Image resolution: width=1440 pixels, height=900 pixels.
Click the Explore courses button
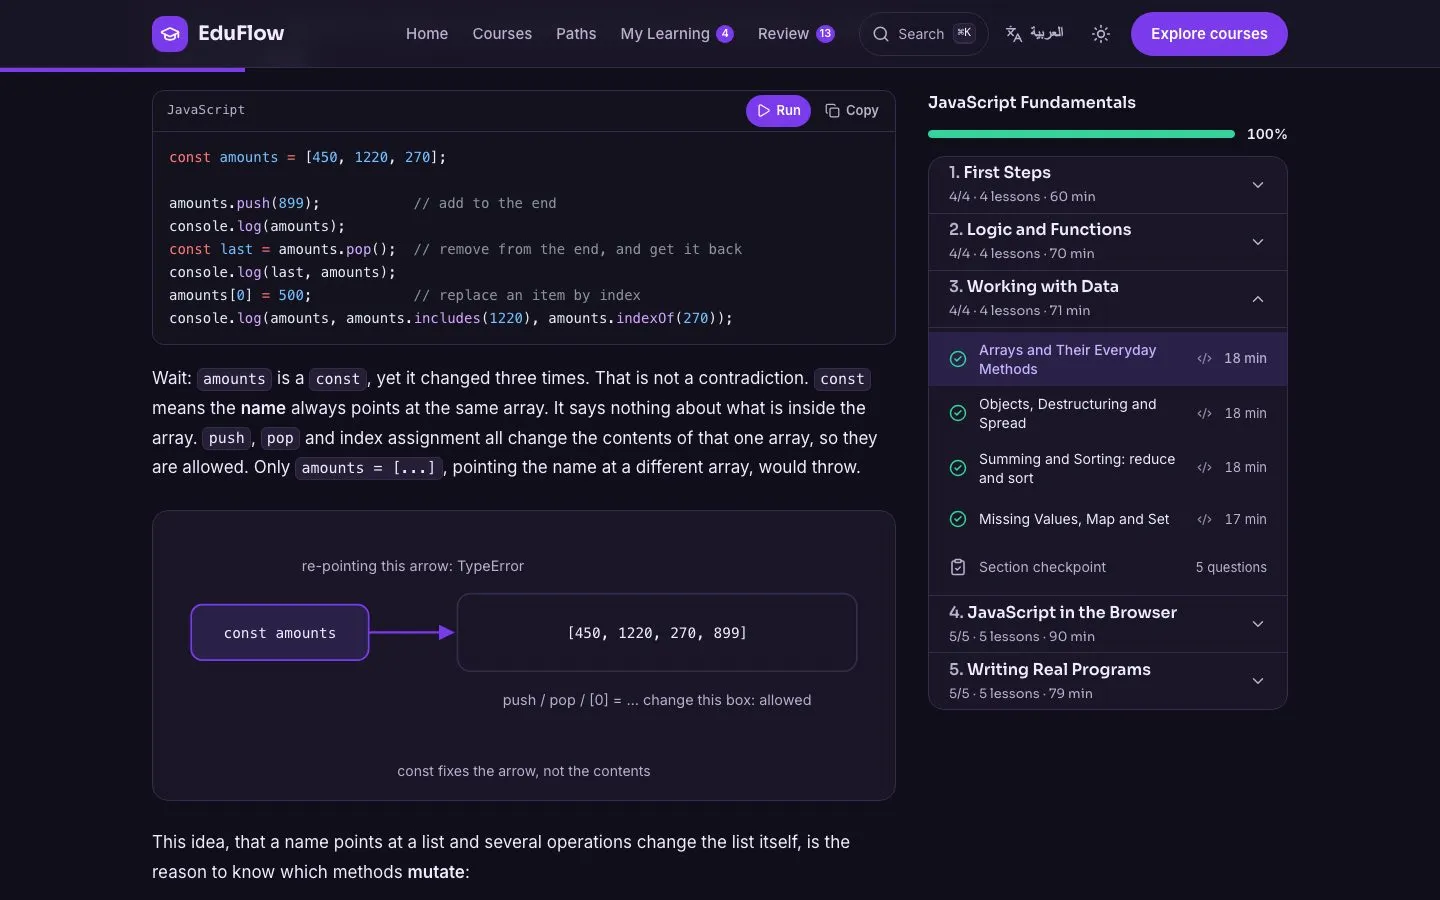(1209, 34)
